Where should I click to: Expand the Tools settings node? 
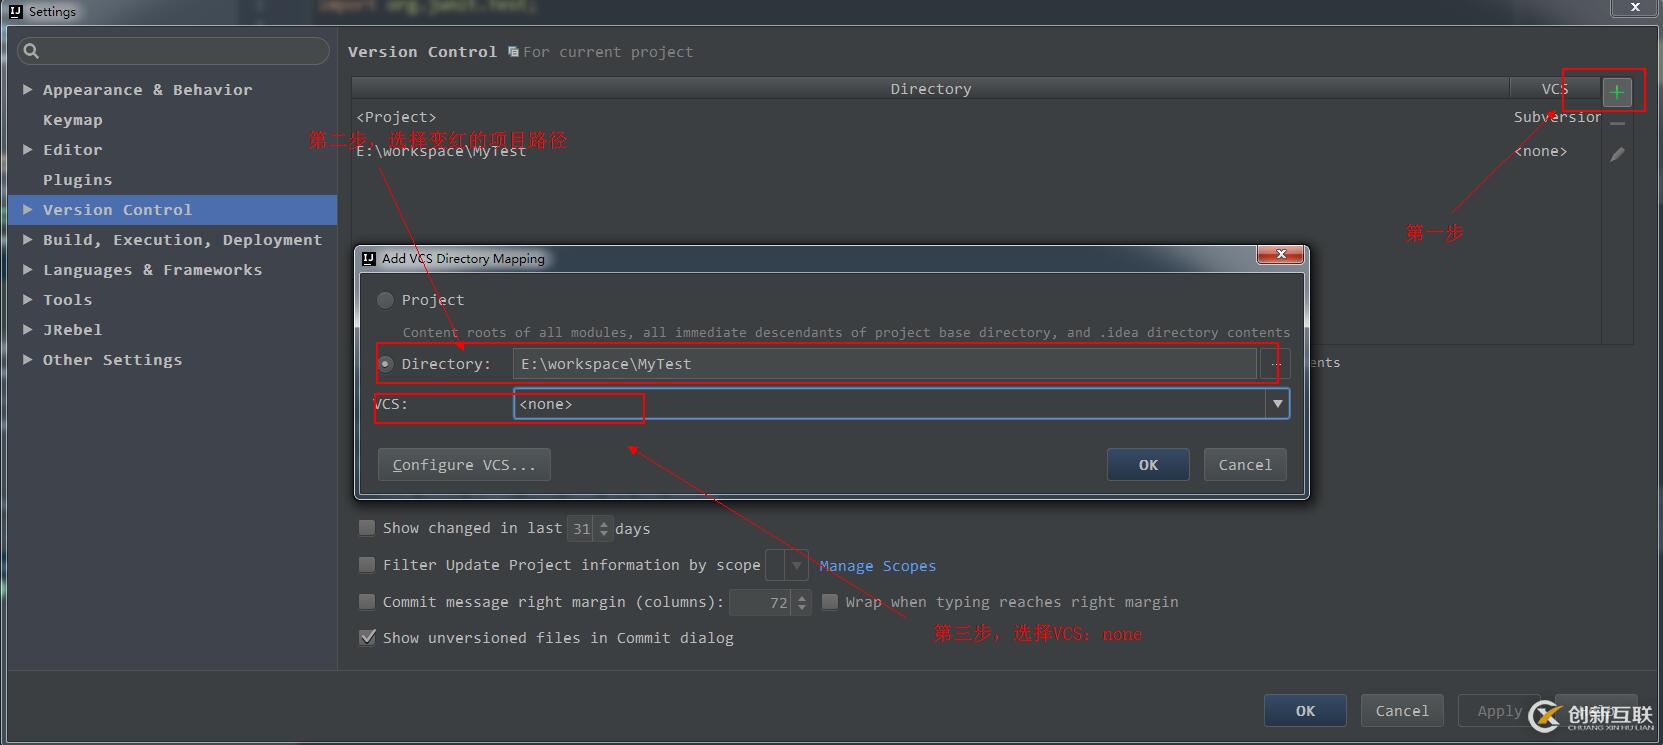(28, 300)
